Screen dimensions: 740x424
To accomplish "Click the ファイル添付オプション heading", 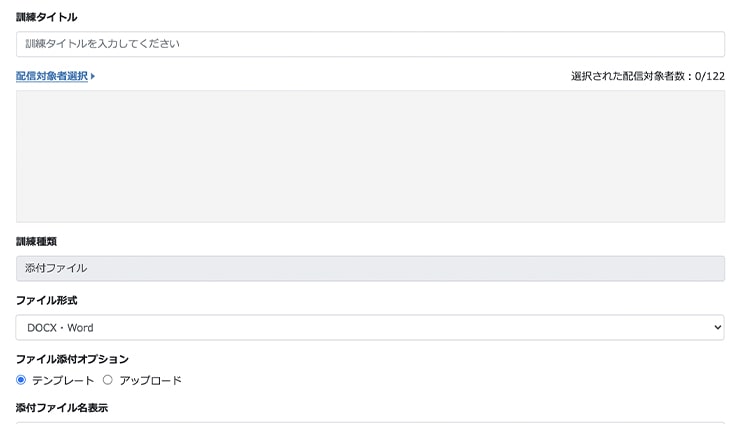I will [x=72, y=359].
